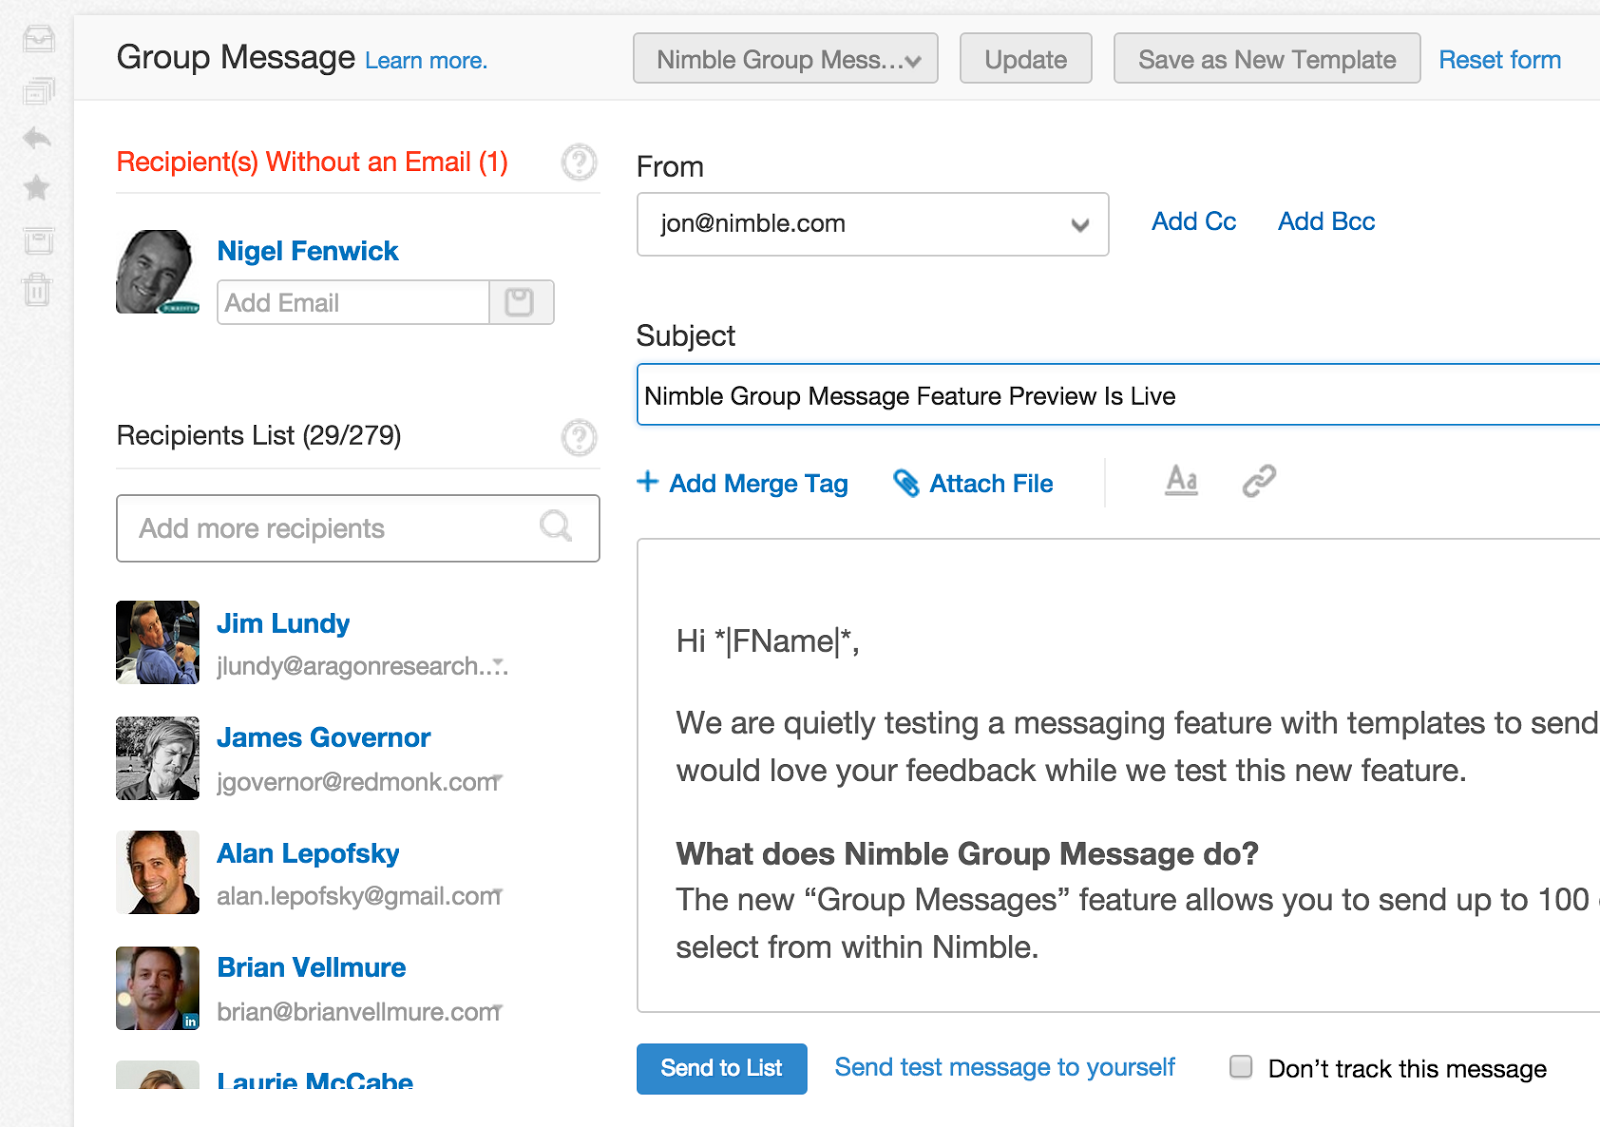Focus the Add Email field for Nigel Fenwick

tap(353, 302)
